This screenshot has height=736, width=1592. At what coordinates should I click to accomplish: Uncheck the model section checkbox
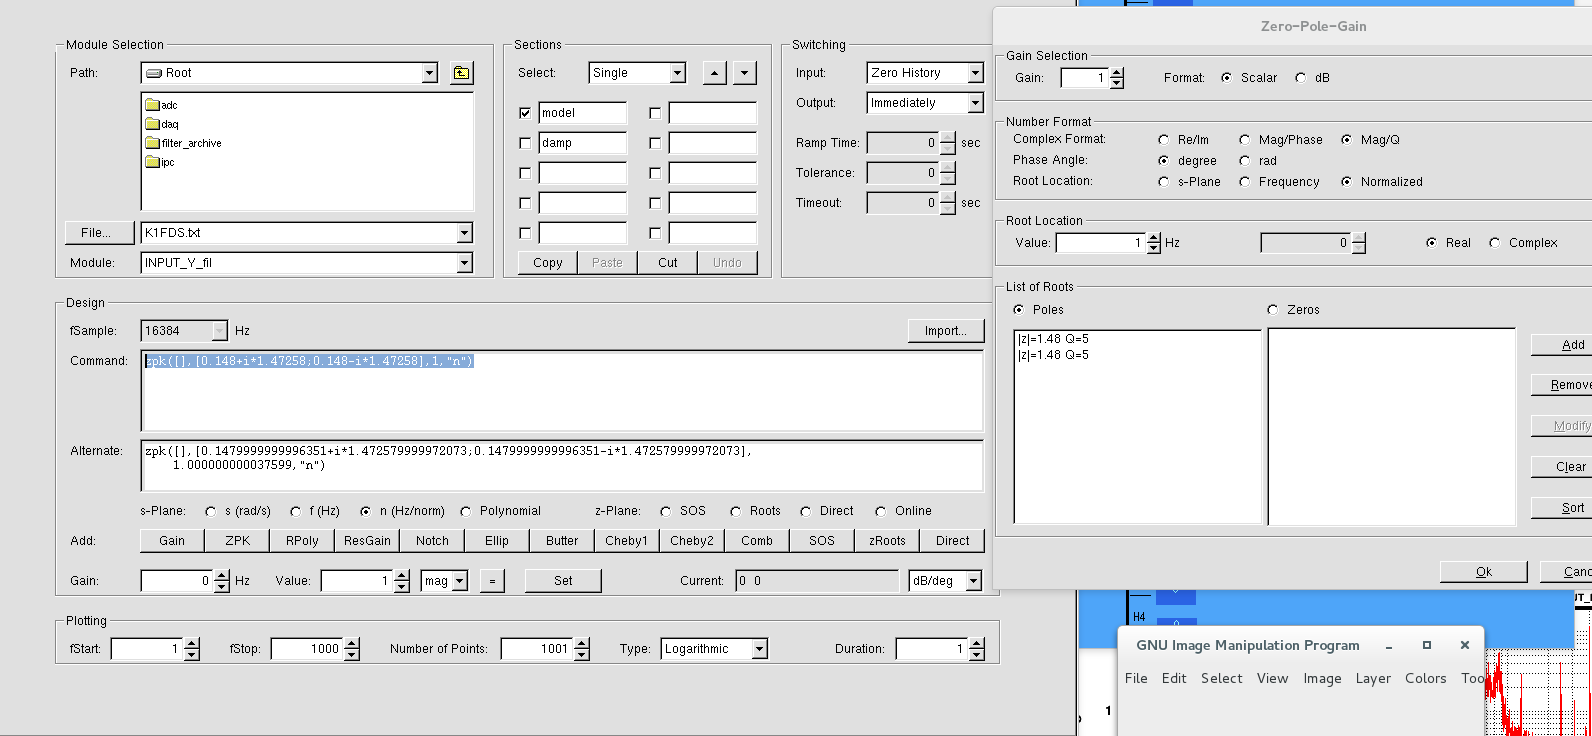[x=525, y=113]
